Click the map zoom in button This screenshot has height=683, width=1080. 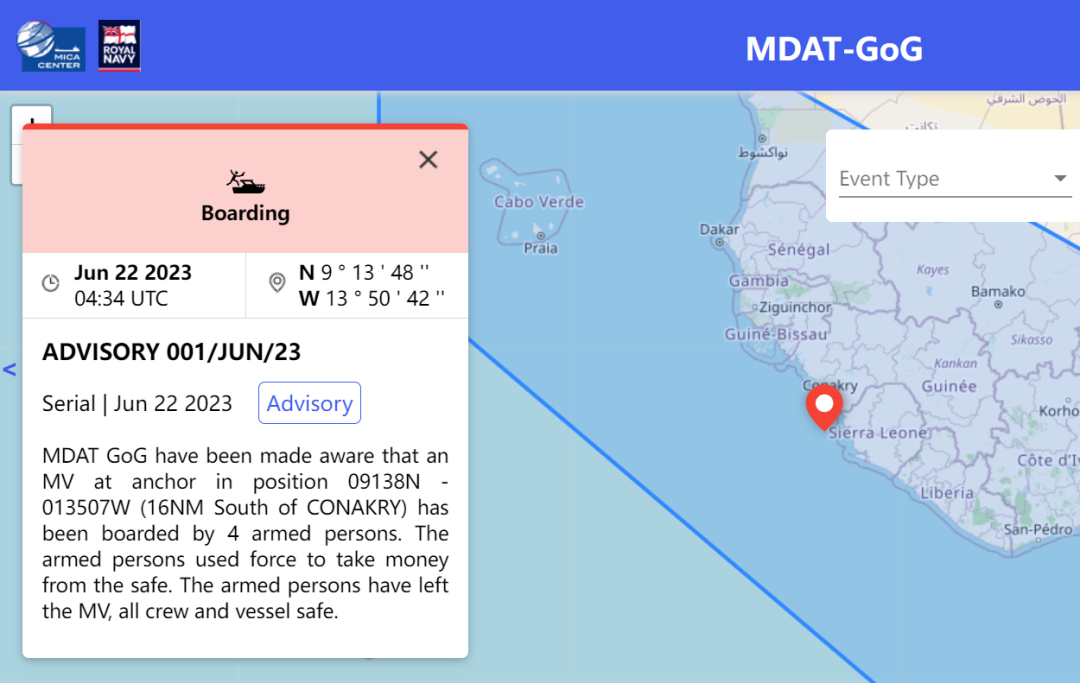pyautogui.click(x=32, y=116)
